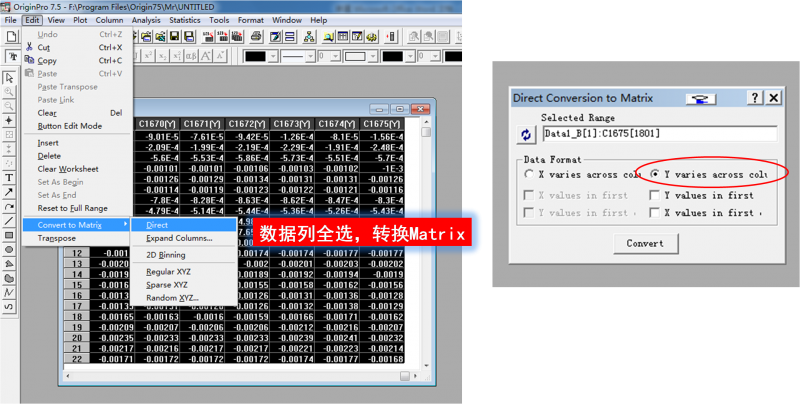Open the line style dropdown arrow

pyautogui.click(x=310, y=56)
